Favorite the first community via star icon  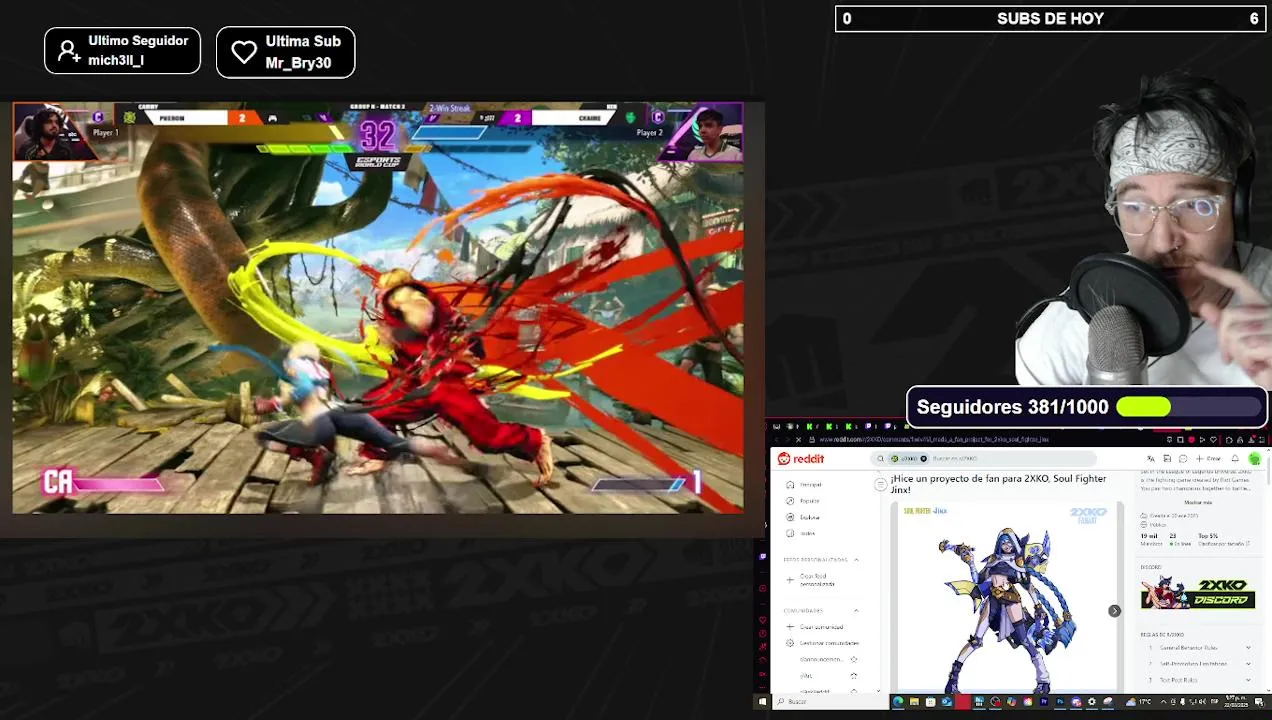[853, 660]
